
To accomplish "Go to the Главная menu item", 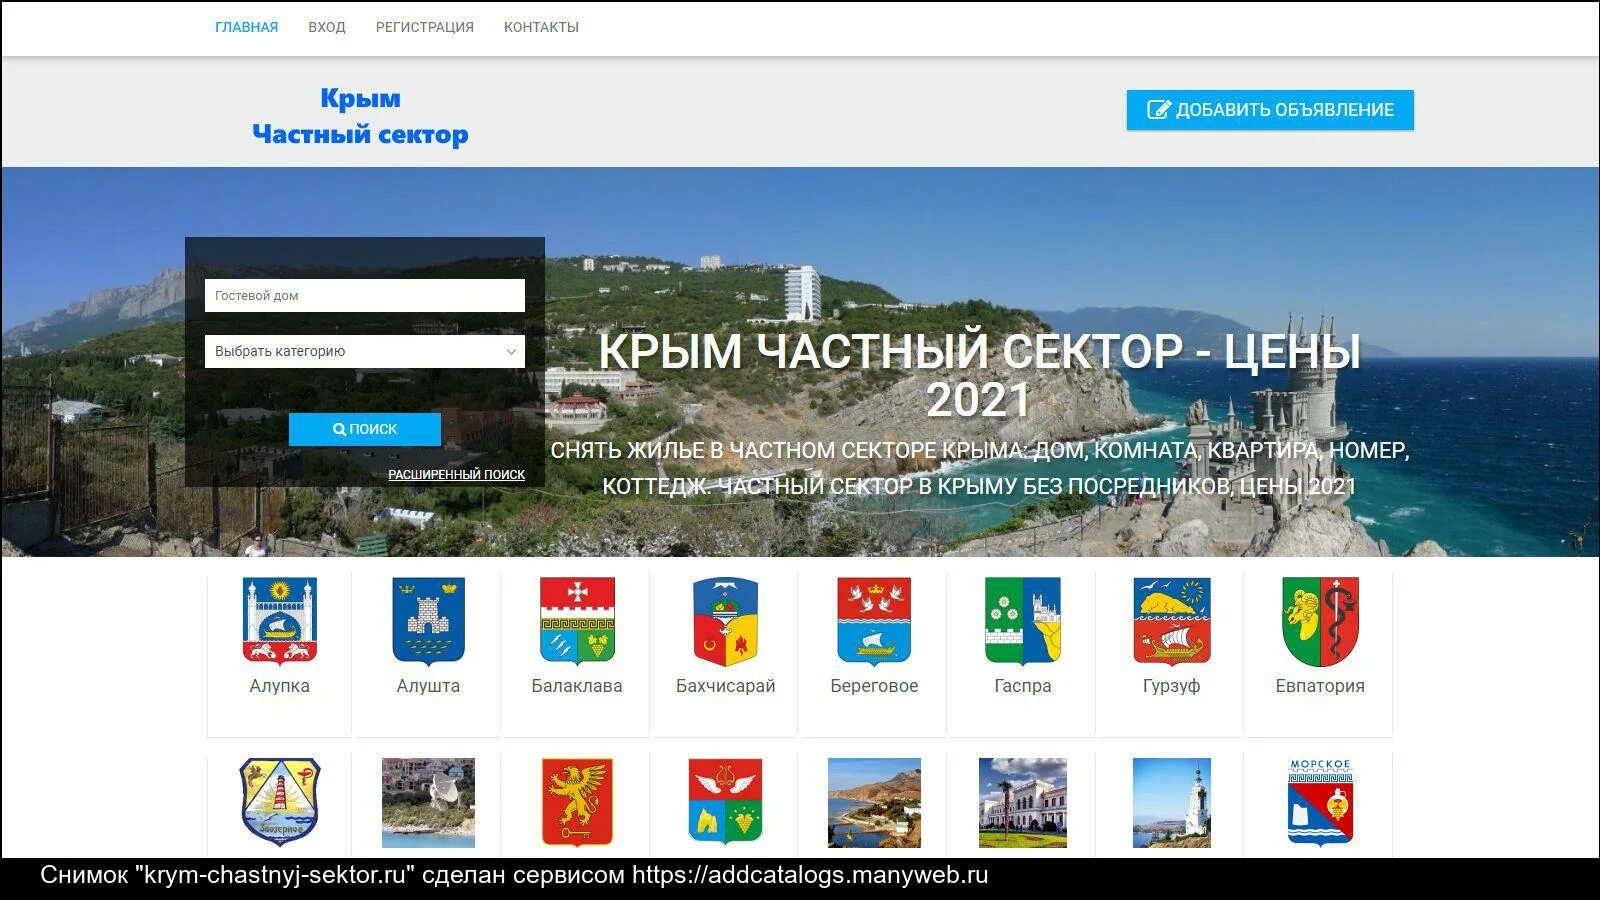I will click(246, 27).
